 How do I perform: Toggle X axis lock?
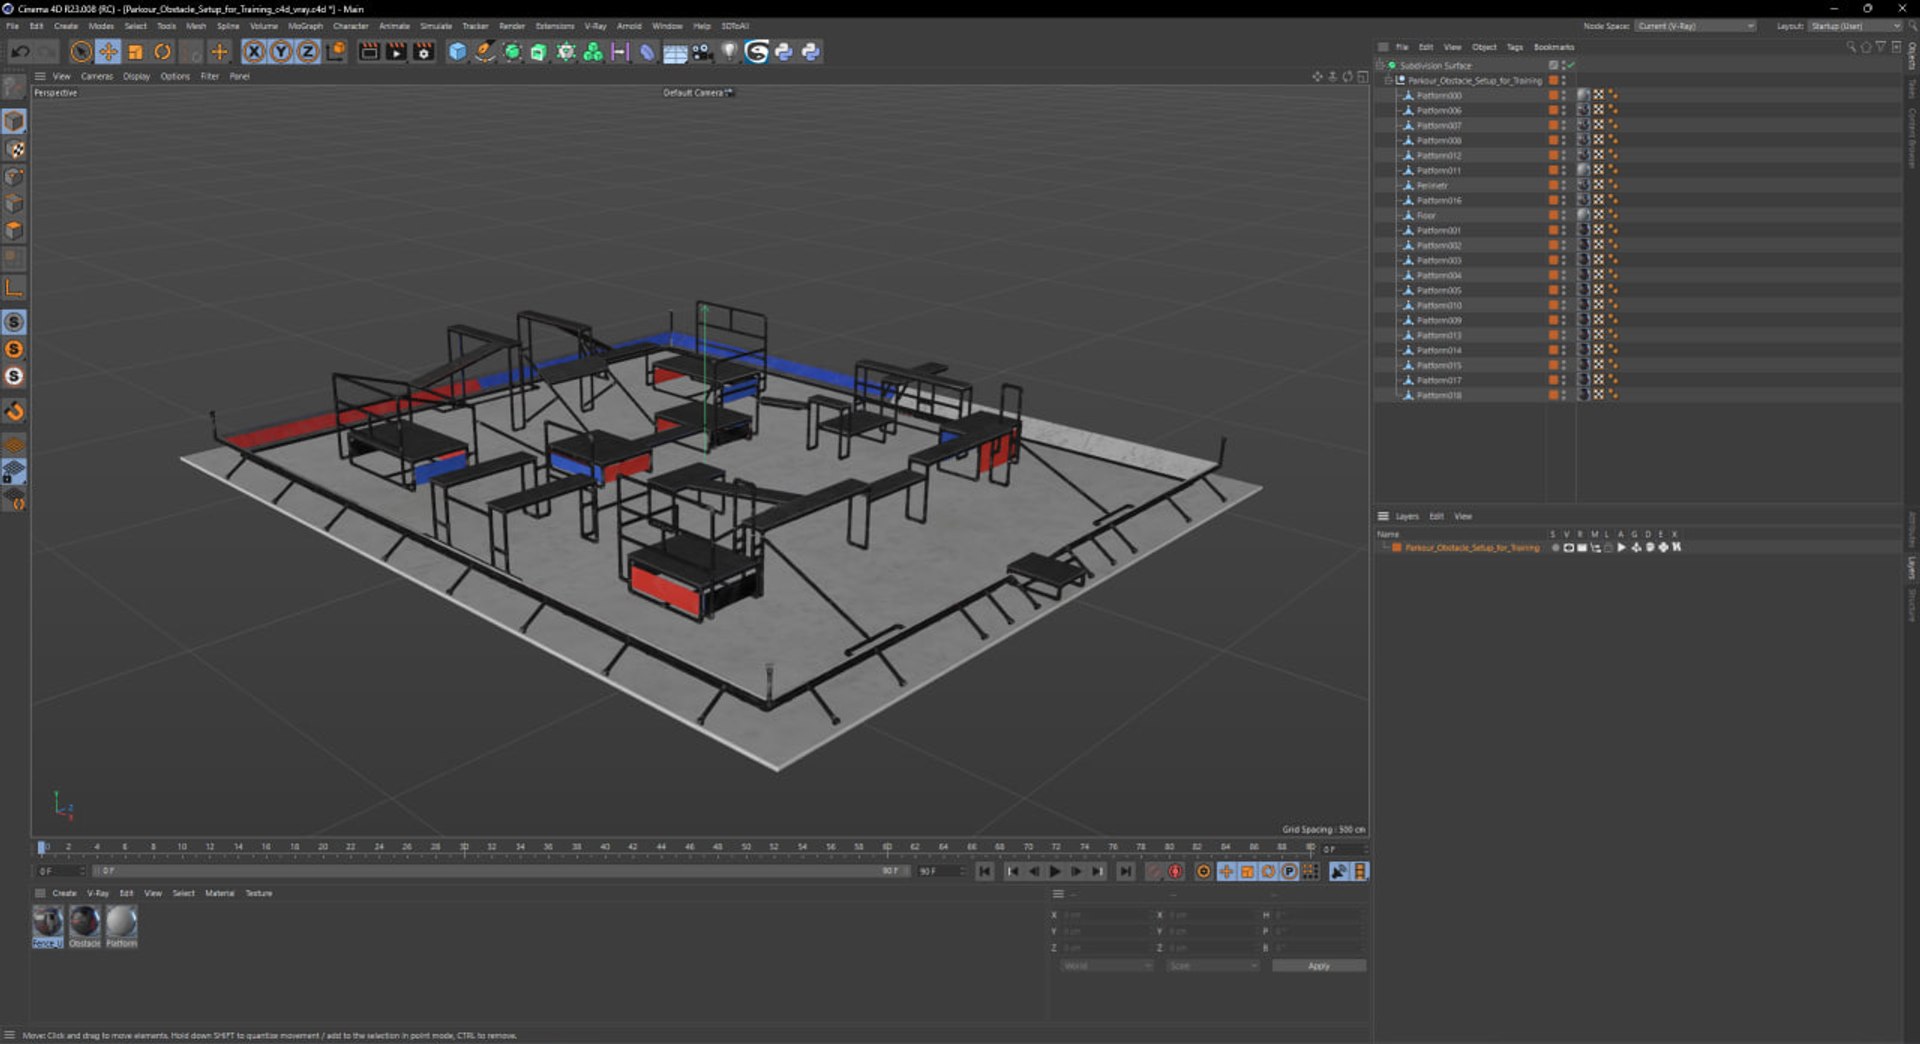254,52
